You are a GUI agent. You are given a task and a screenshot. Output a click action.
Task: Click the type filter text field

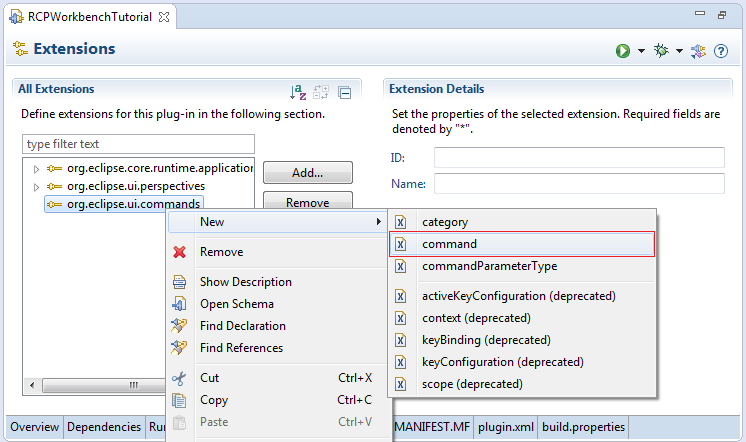coord(138,144)
